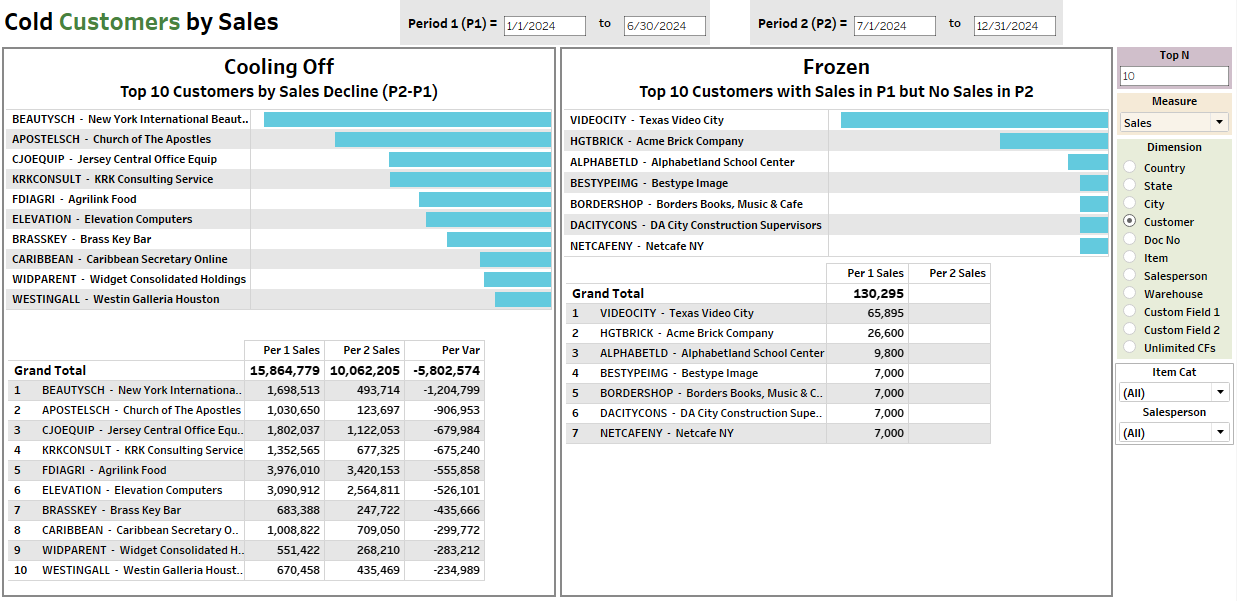Click the Period 2 end date field

[x=1014, y=26]
